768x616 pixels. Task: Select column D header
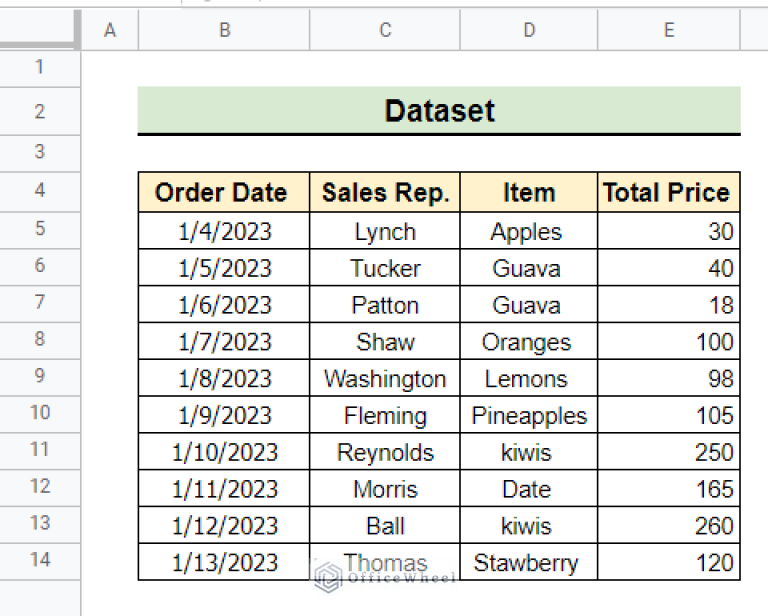point(529,31)
